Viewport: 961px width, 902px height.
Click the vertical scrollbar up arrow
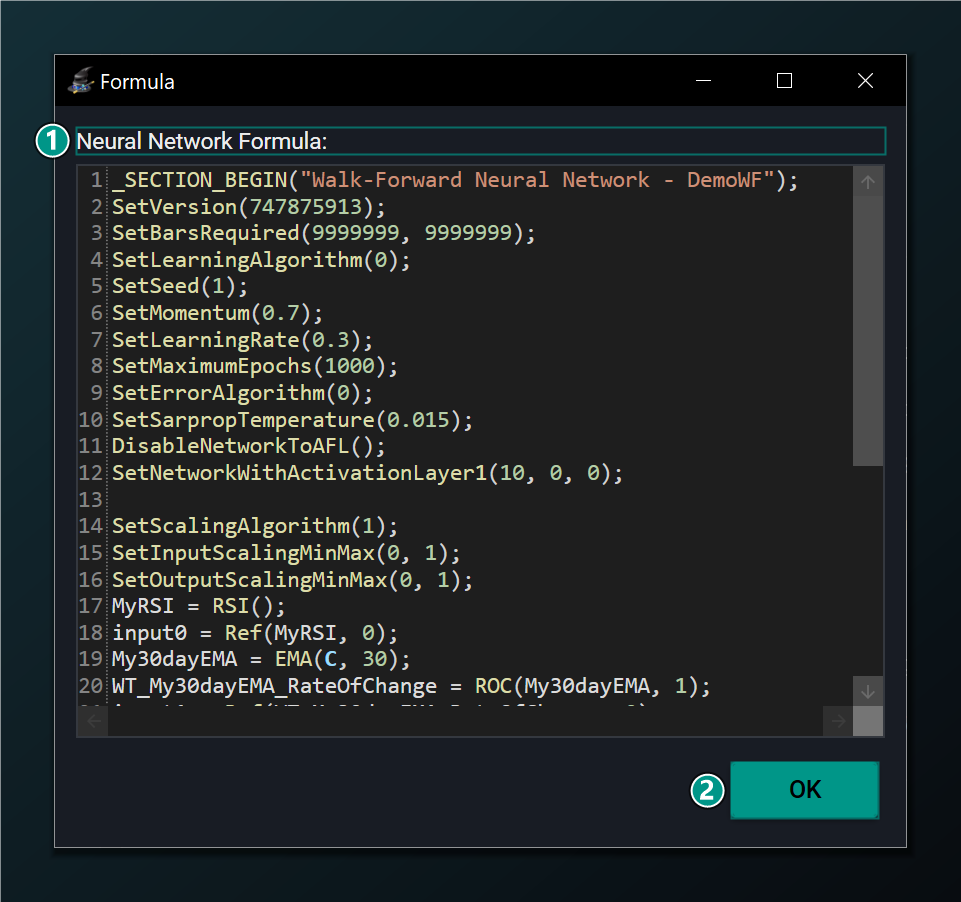pyautogui.click(x=868, y=181)
